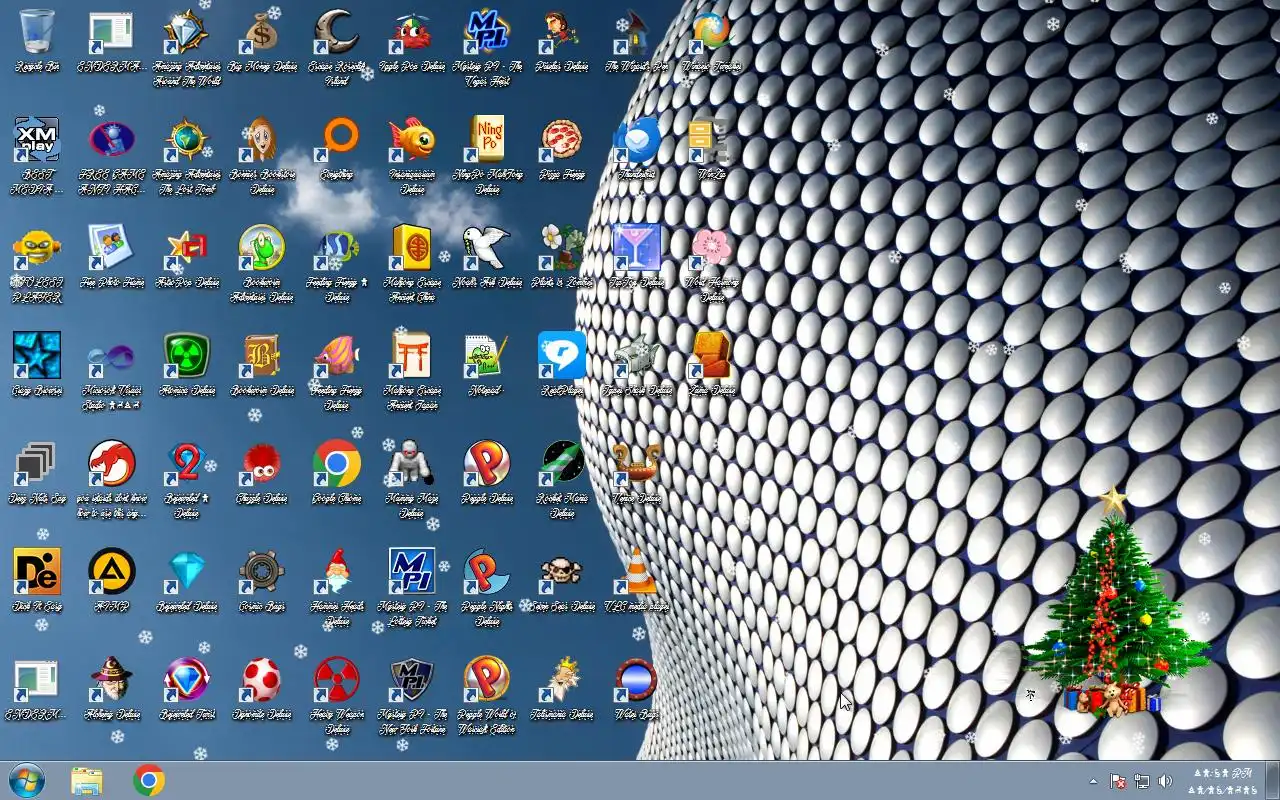Open the Recycle Bin desktop icon
Image resolution: width=1280 pixels, height=800 pixels.
pos(37,32)
